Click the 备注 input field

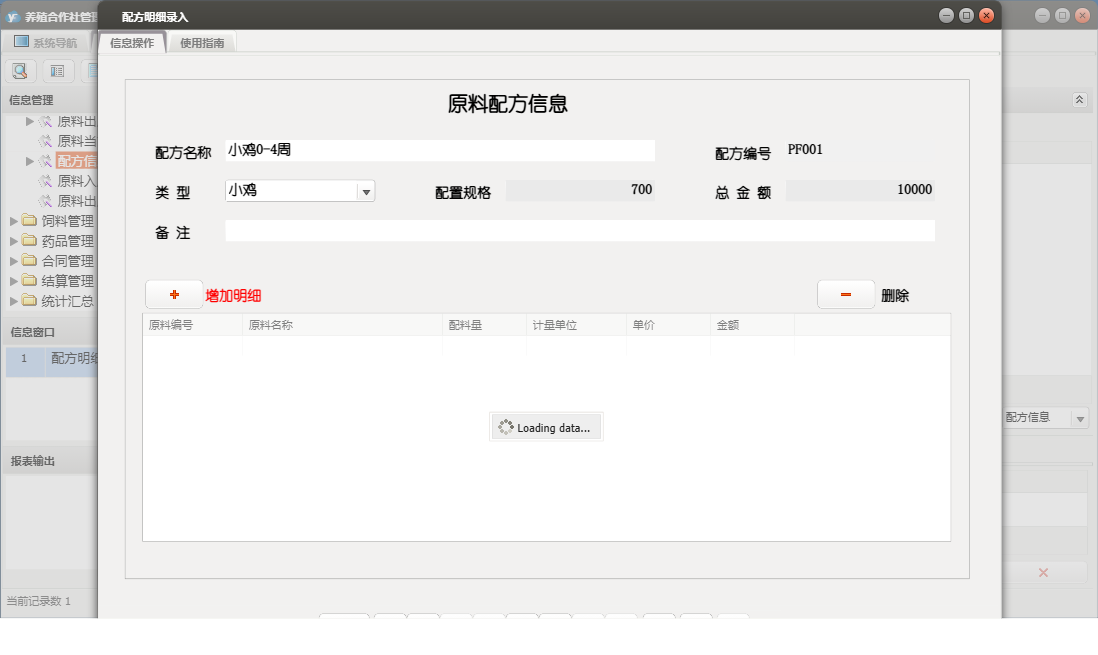pos(580,230)
